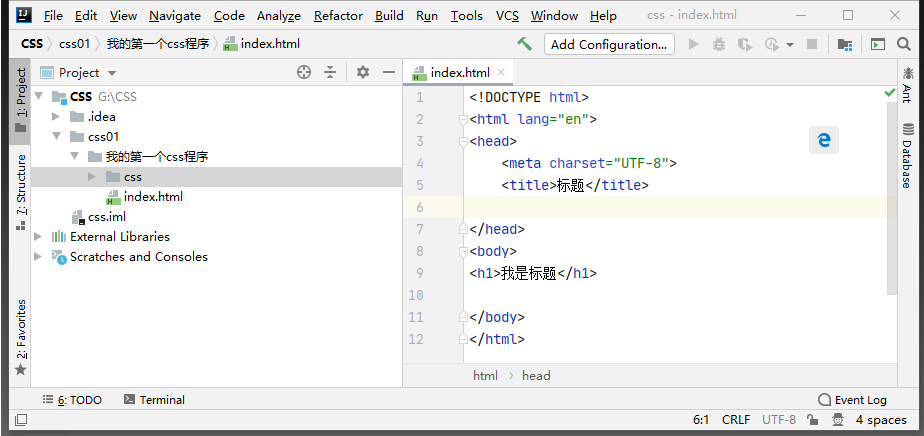
Task: Fold the head tag at line 3
Action: pyautogui.click(x=463, y=141)
